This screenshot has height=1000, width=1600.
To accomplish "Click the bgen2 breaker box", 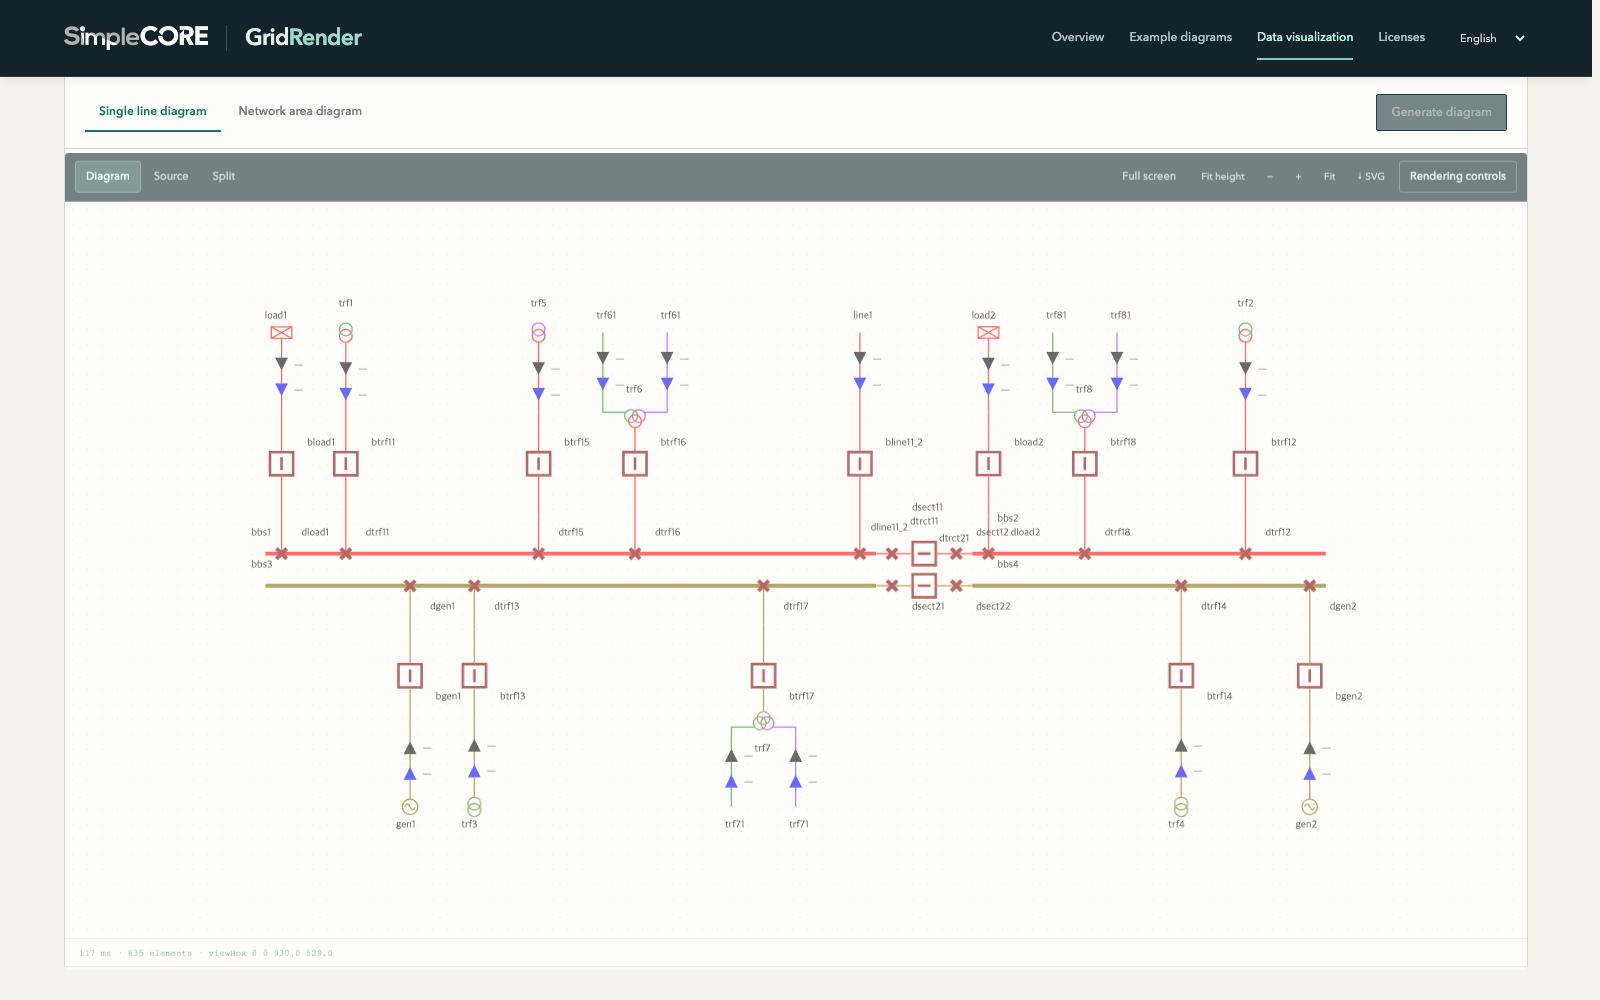I will [x=1310, y=676].
